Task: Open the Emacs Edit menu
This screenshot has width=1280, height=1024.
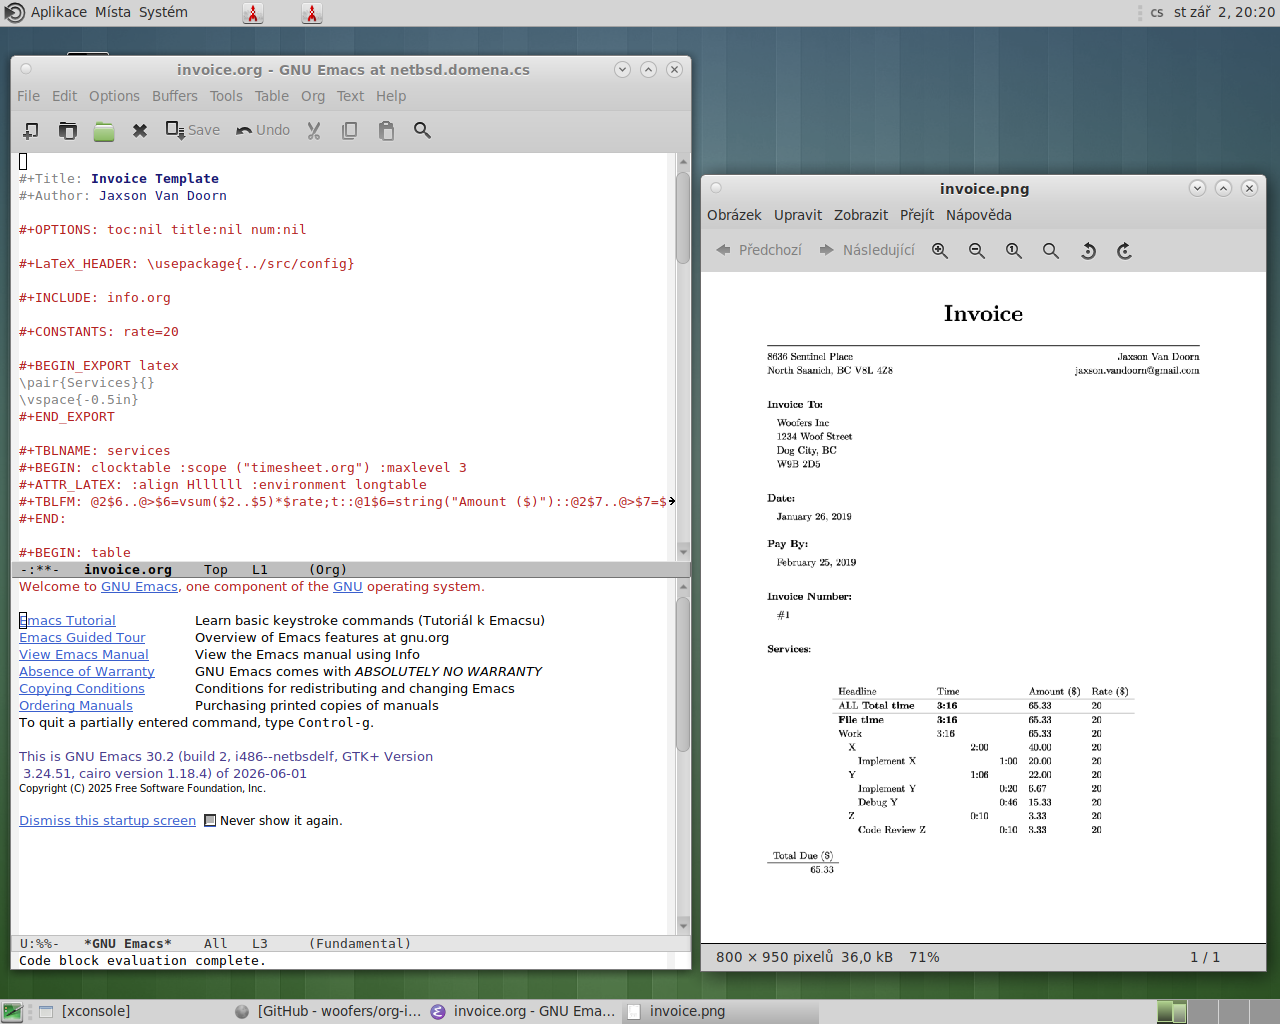Action: 64,96
